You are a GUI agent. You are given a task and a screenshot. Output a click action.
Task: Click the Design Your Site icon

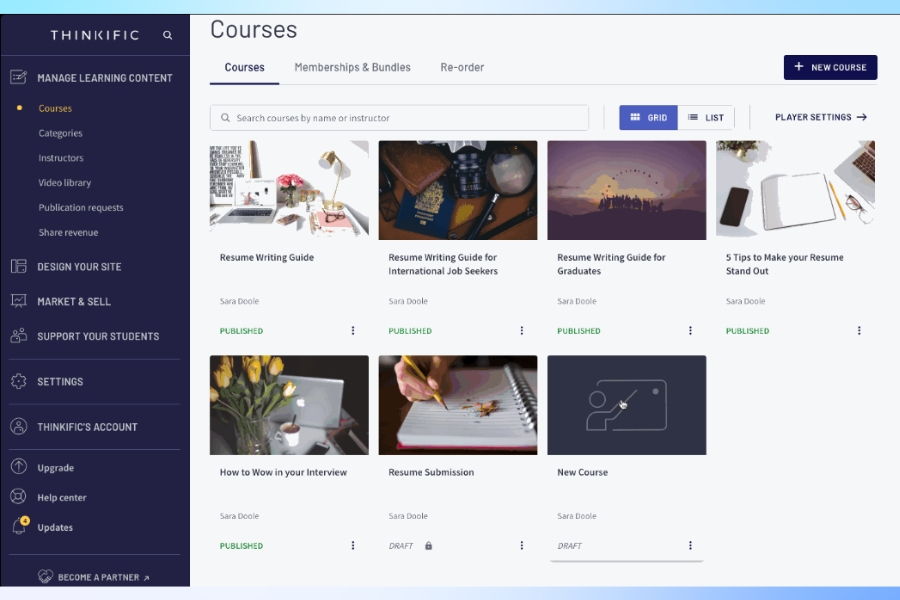[18, 266]
